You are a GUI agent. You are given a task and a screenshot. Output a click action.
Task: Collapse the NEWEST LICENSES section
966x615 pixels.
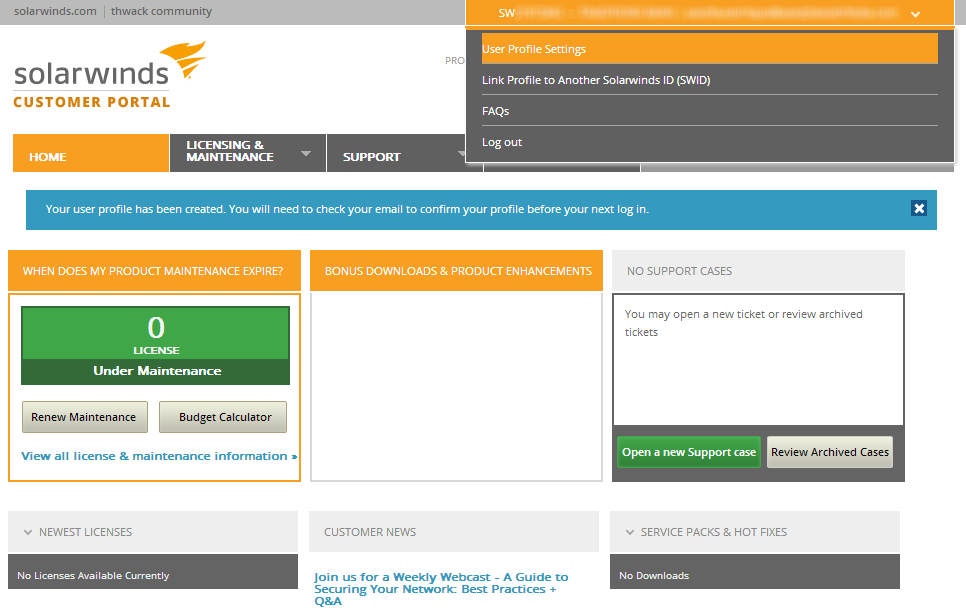(25, 532)
